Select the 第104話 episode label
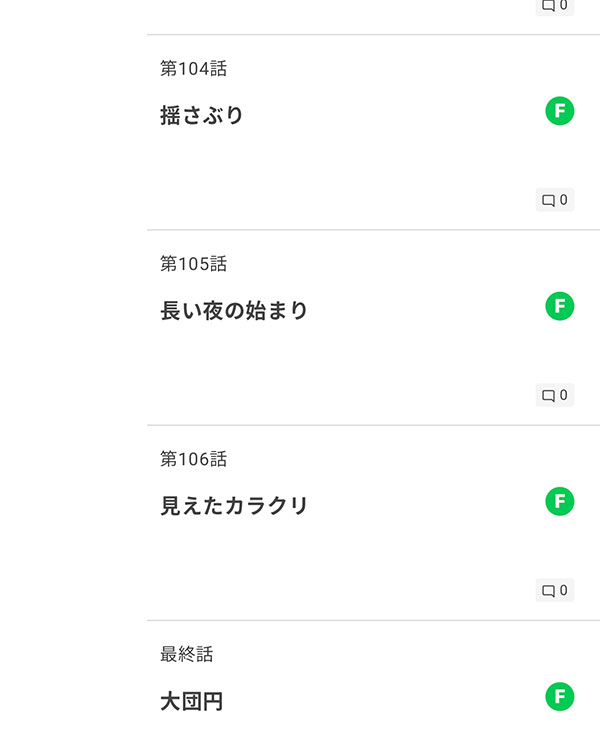 [x=194, y=69]
